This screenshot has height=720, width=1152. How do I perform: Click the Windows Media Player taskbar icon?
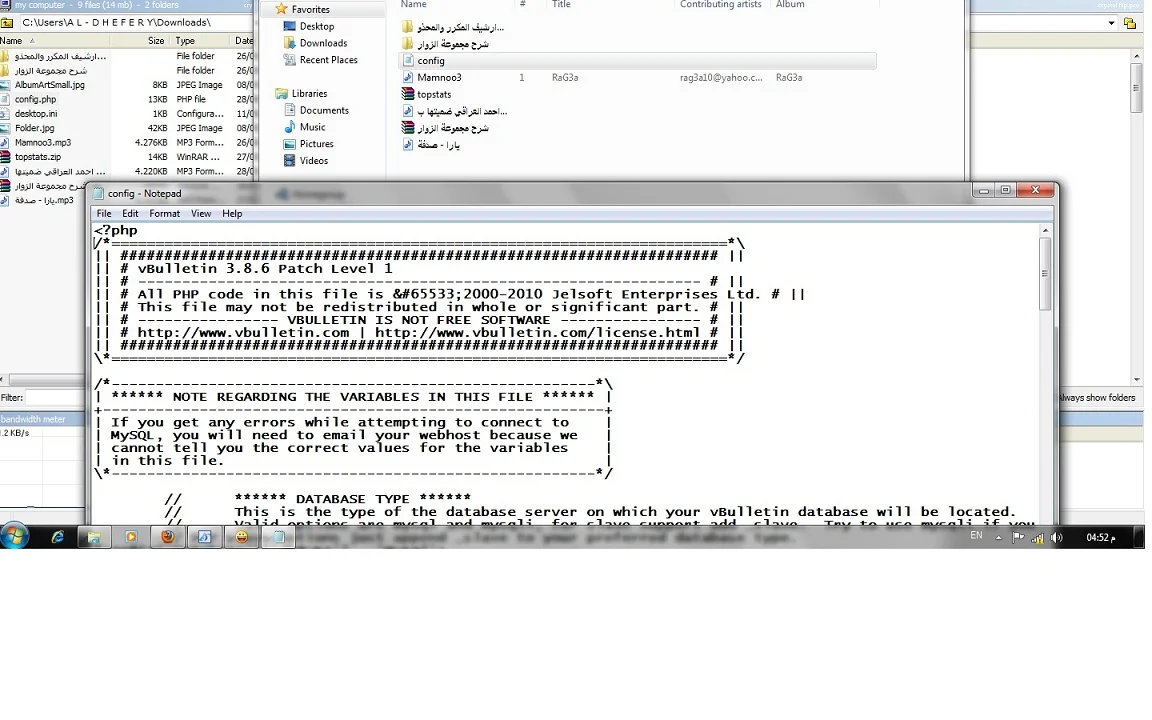point(131,537)
